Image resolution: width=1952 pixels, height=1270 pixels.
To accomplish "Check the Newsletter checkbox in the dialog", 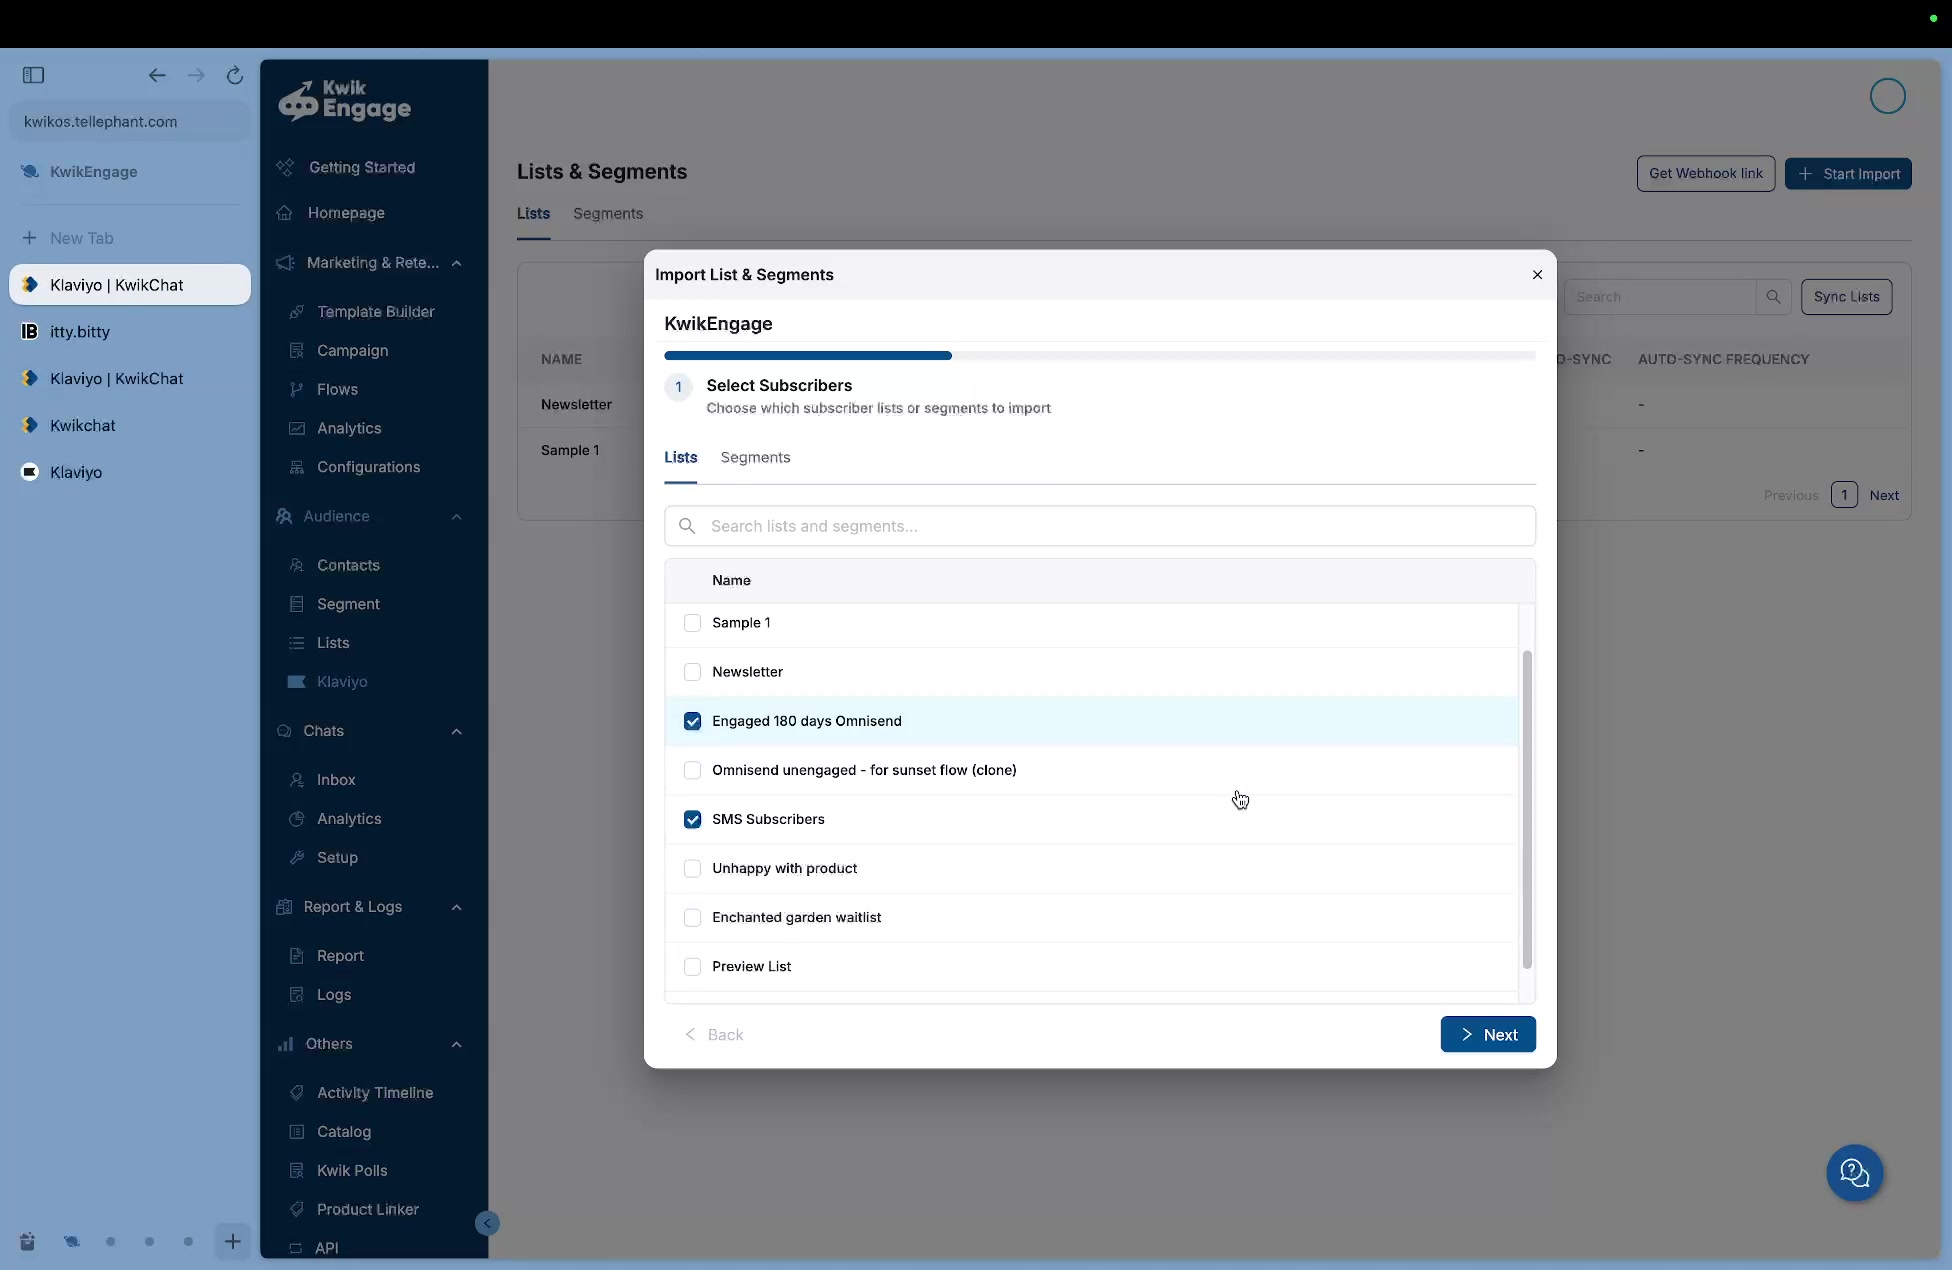I will (x=692, y=672).
